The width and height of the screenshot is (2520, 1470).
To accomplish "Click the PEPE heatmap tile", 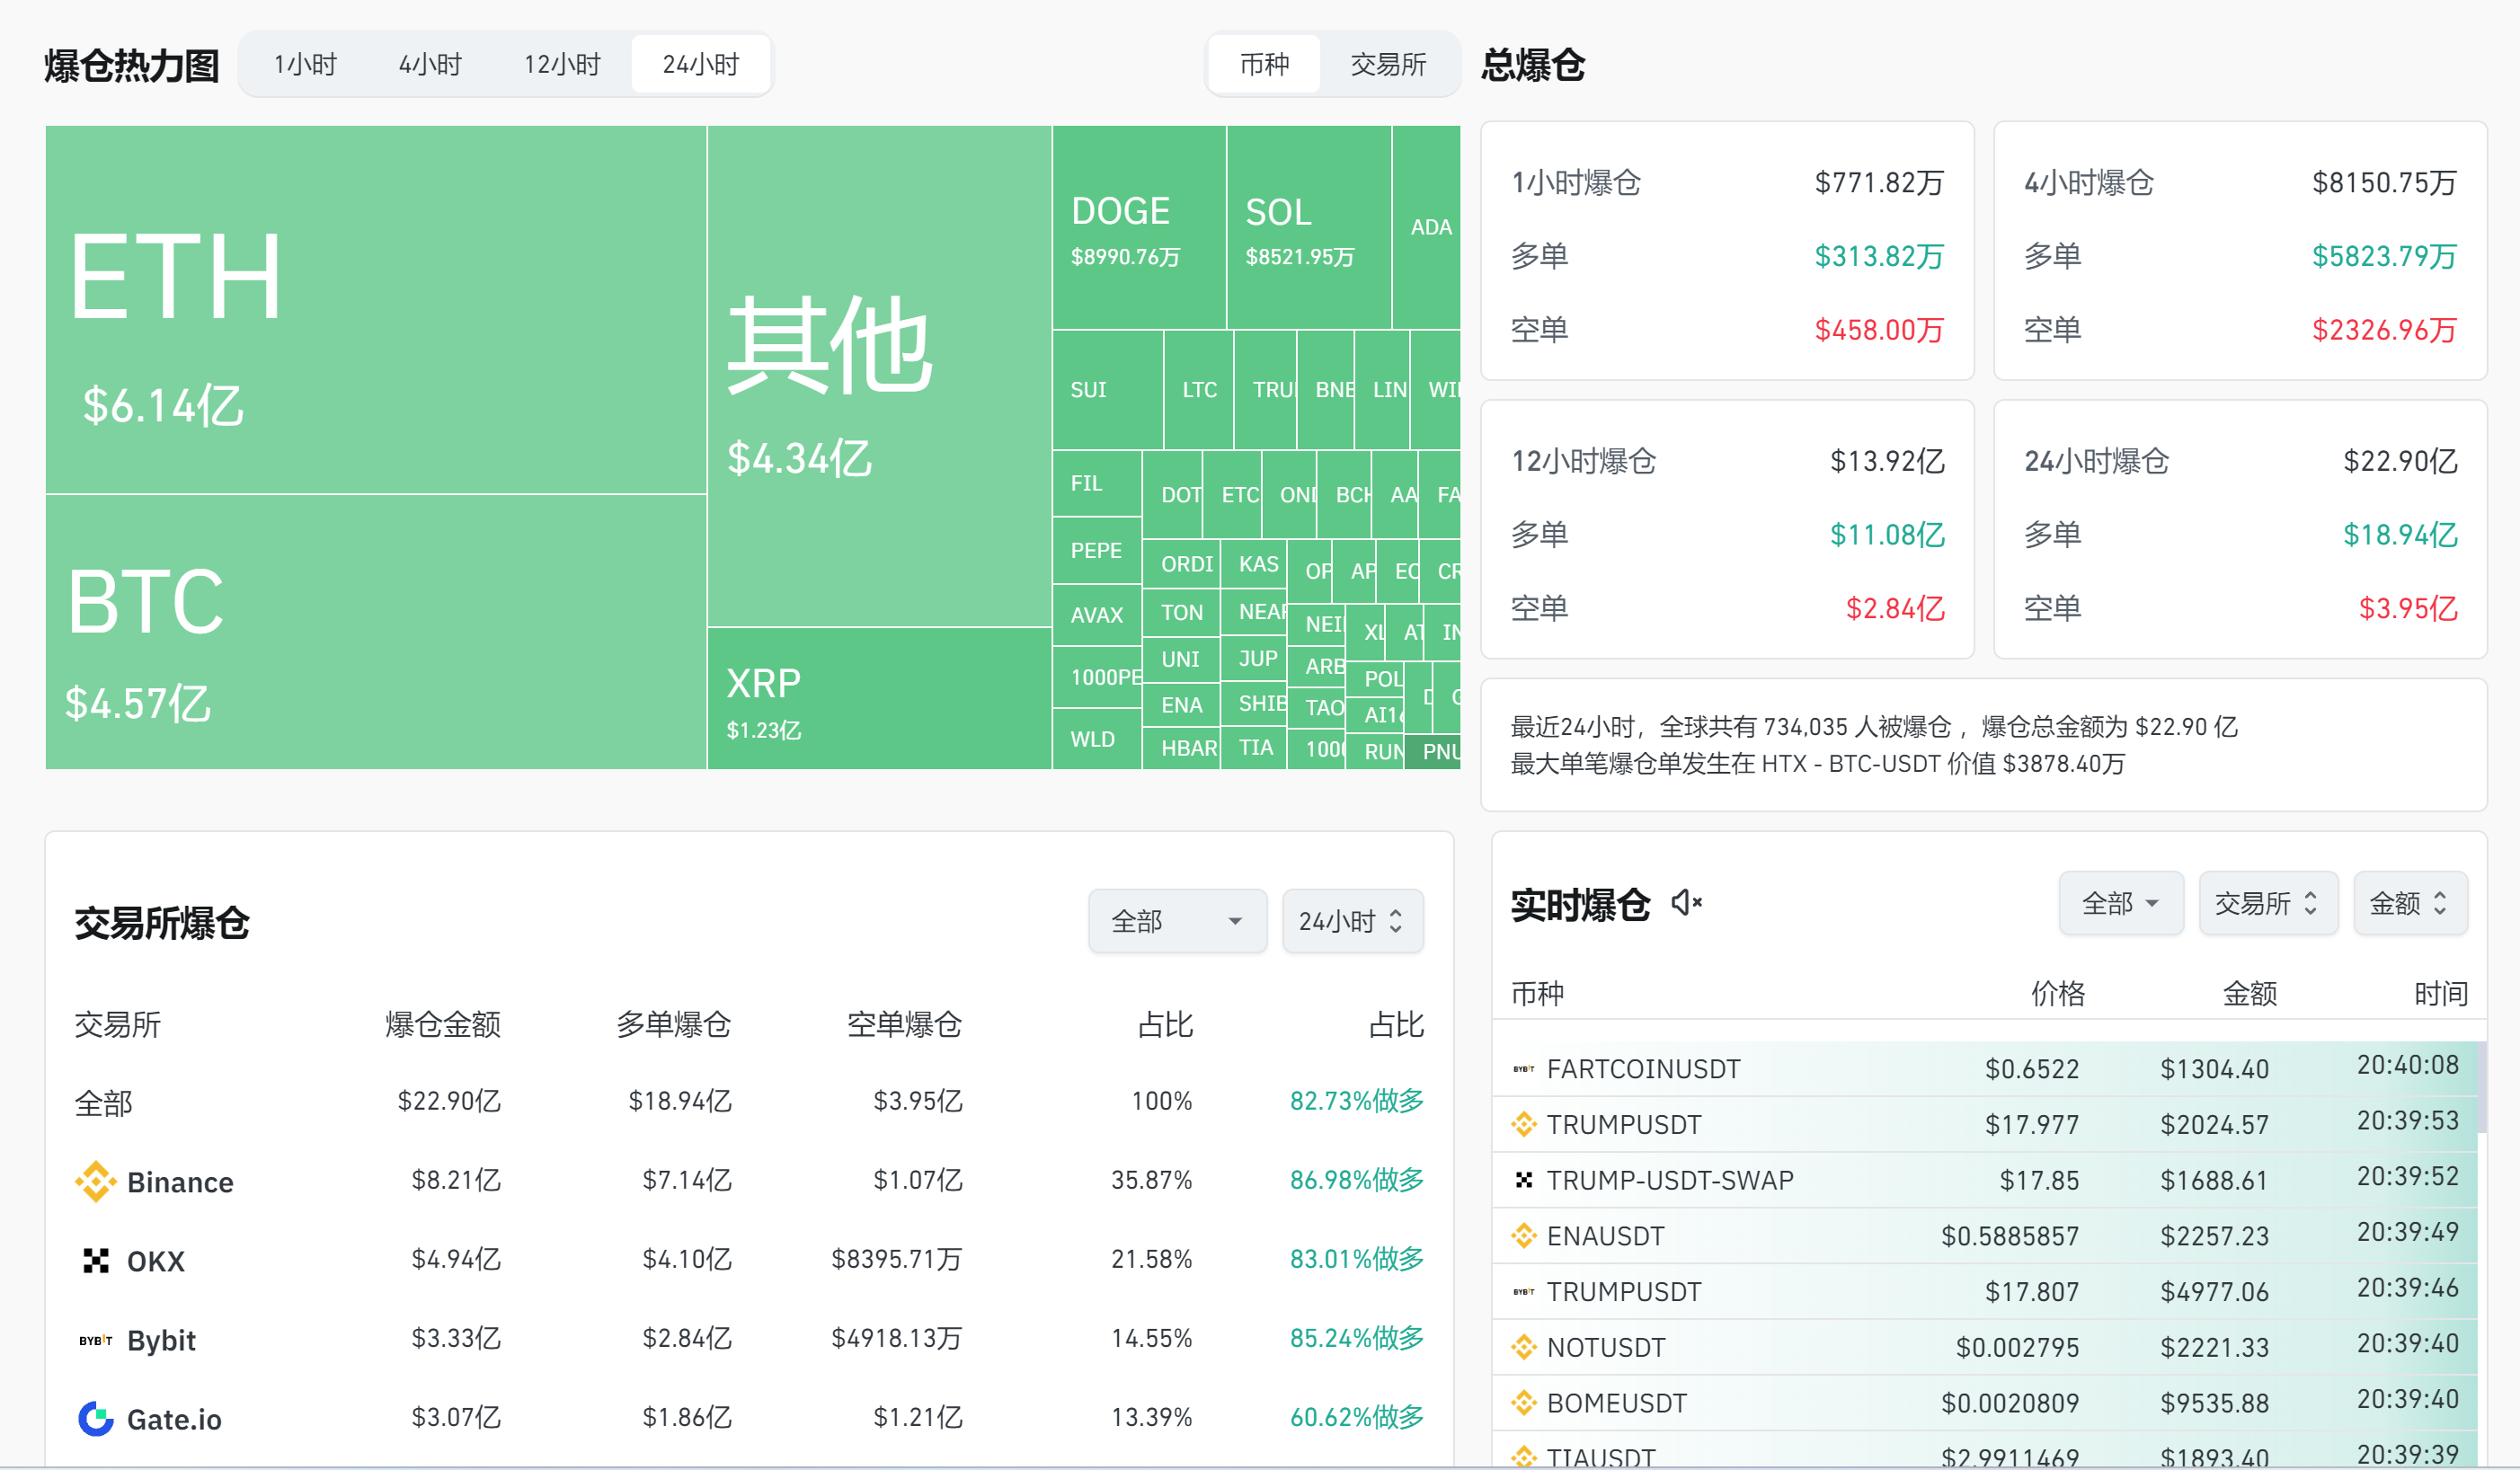I will [x=1096, y=550].
